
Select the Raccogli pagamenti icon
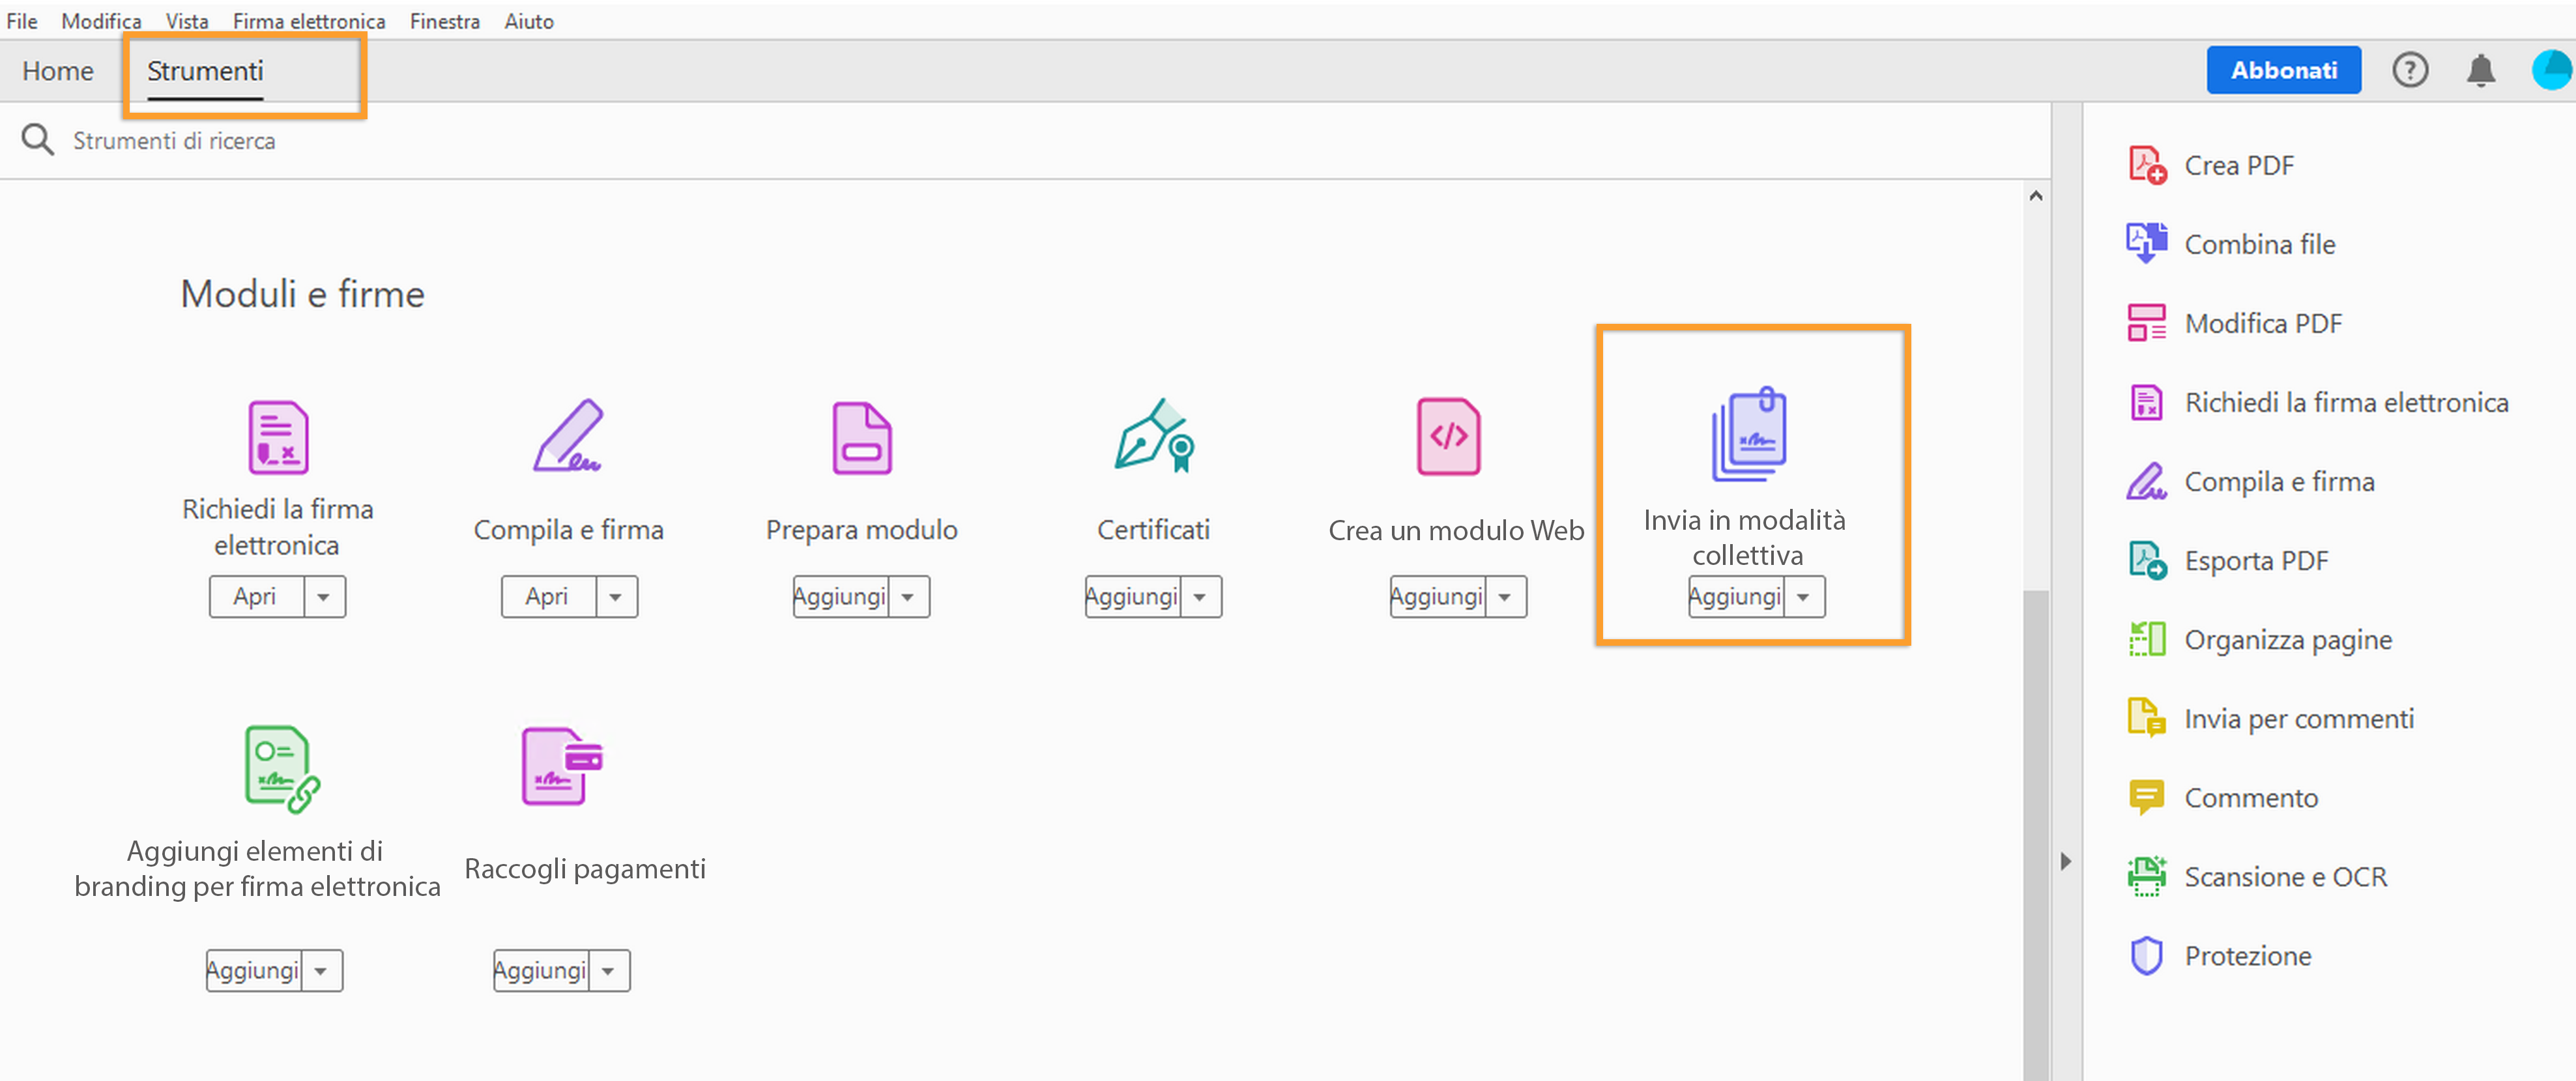(x=562, y=766)
